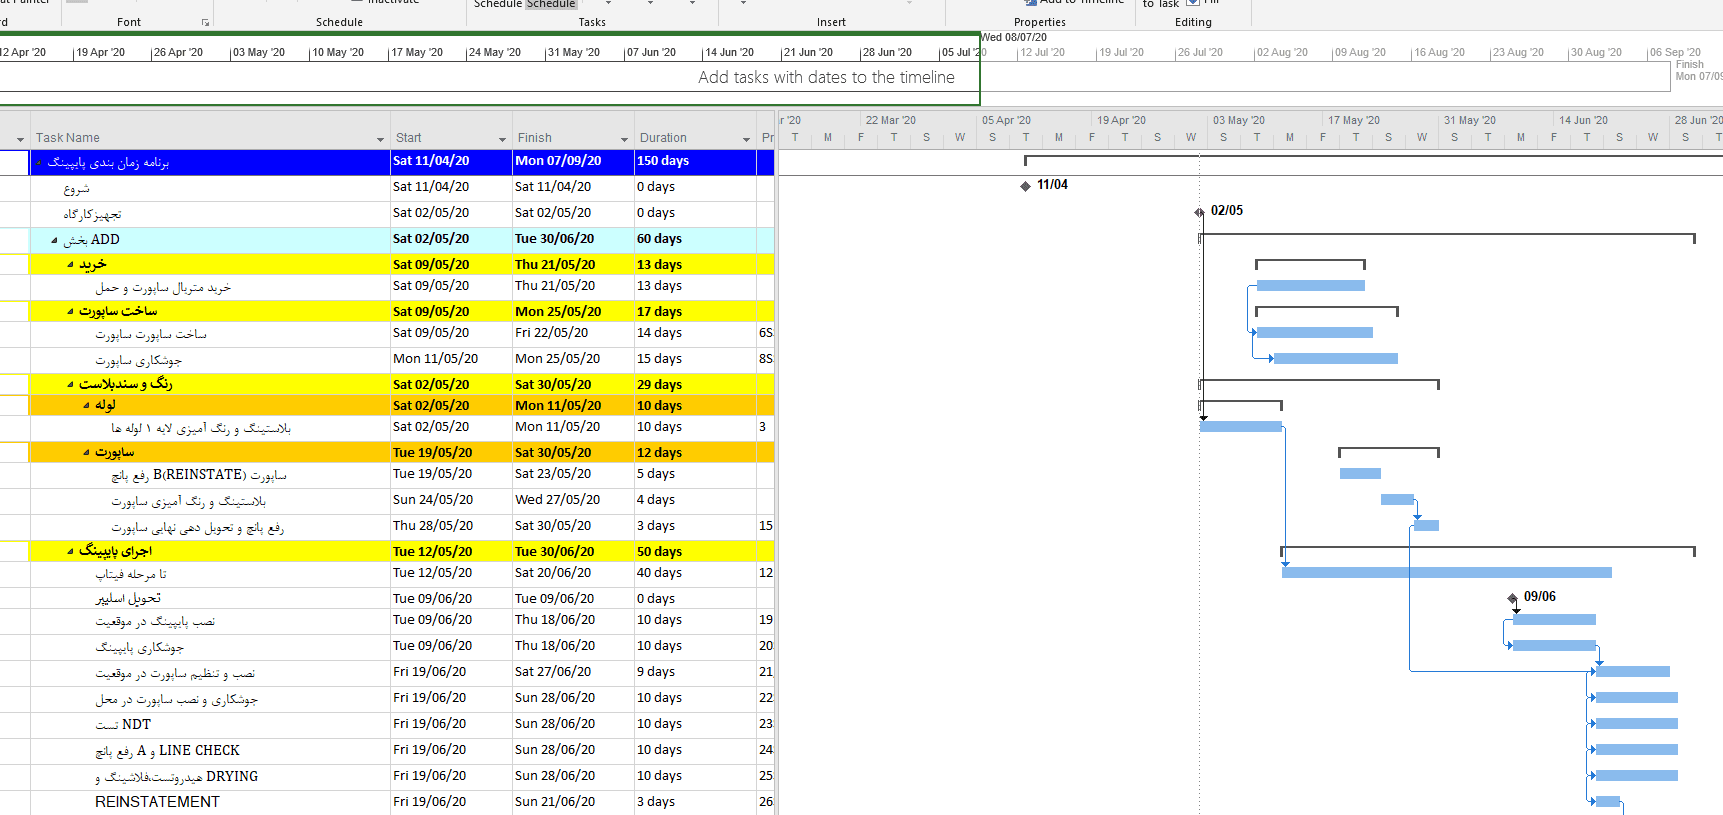Click the 'Wed 27/05/20' finish cell
Viewport: 1723px width, 815px height.
click(573, 500)
